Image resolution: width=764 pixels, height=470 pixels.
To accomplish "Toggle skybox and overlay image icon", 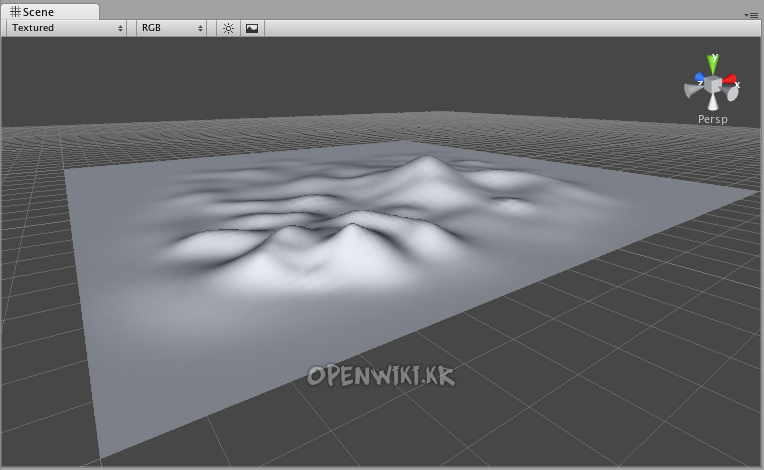I will pos(252,28).
